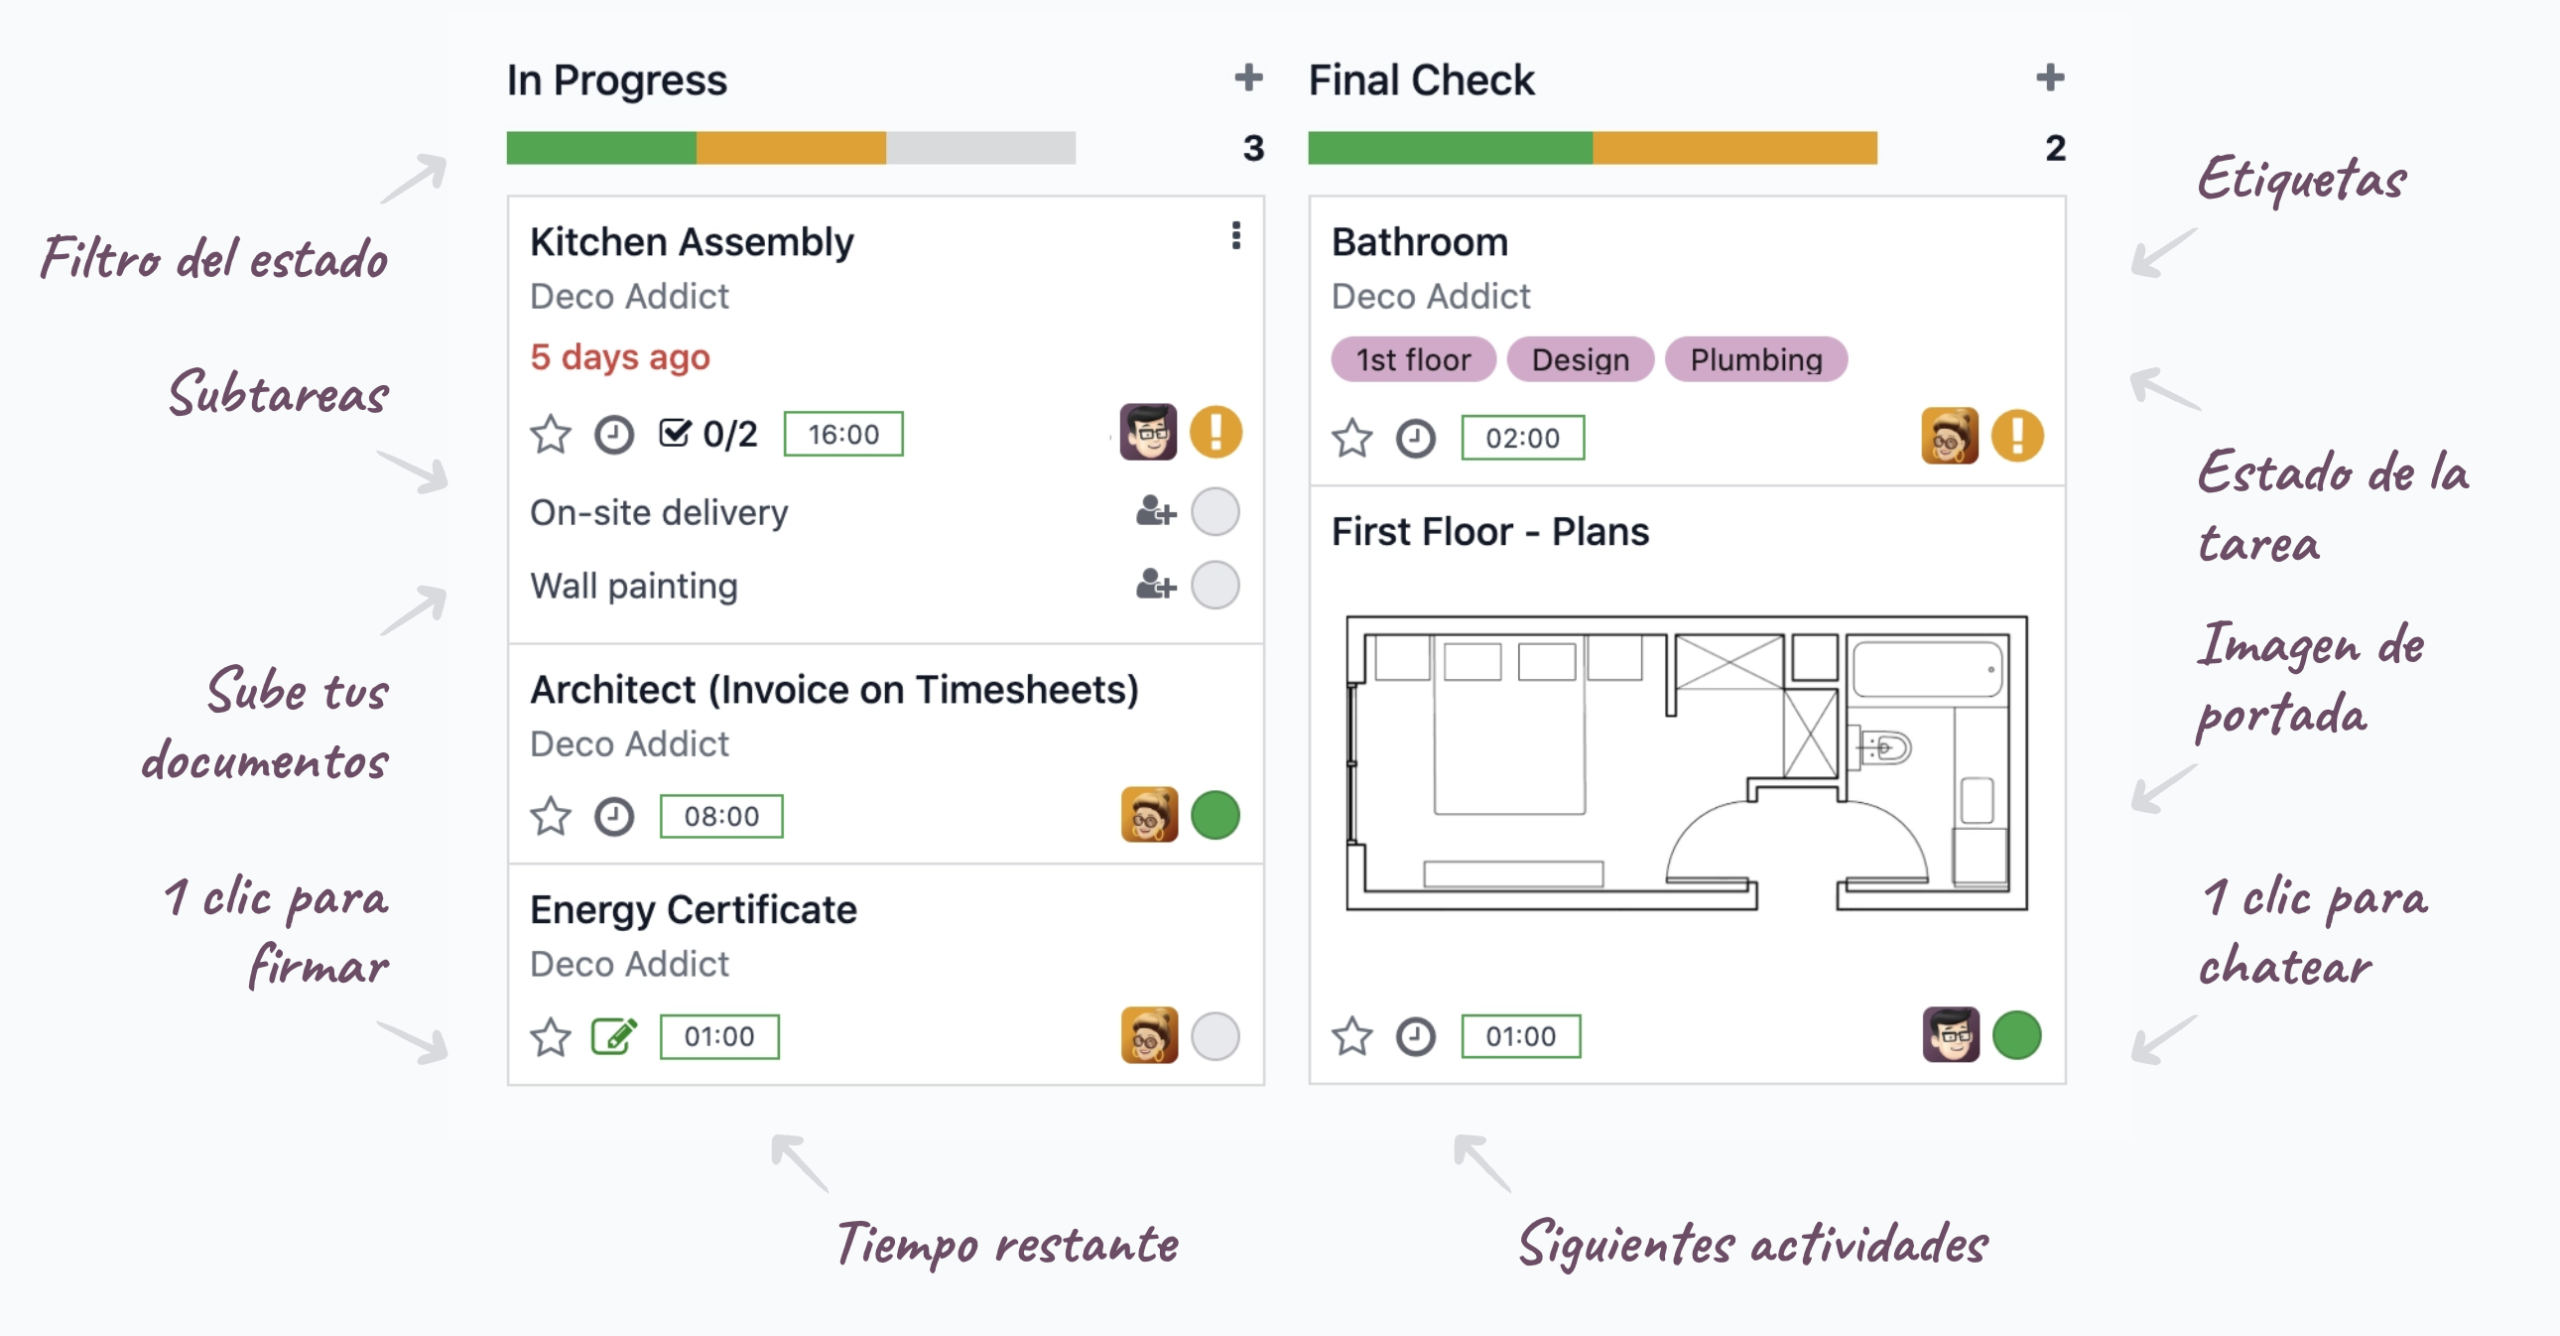The width and height of the screenshot is (2560, 1336).
Task: Open the Kitchen Assembly three-dot menu
Action: 1236,236
